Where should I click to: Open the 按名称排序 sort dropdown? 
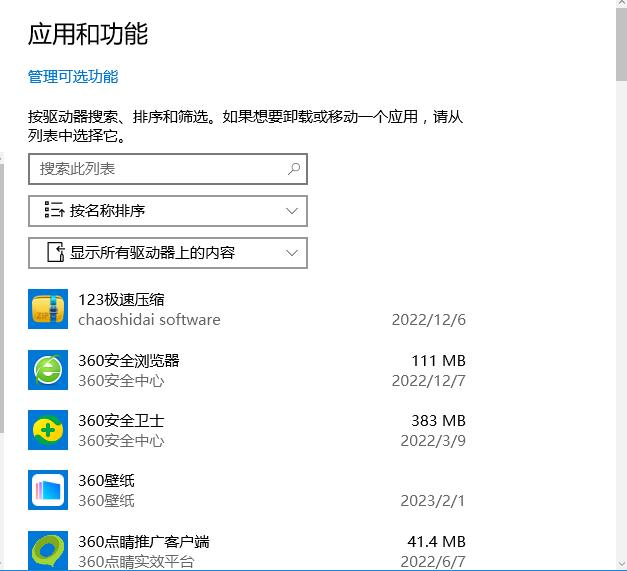pyautogui.click(x=168, y=211)
